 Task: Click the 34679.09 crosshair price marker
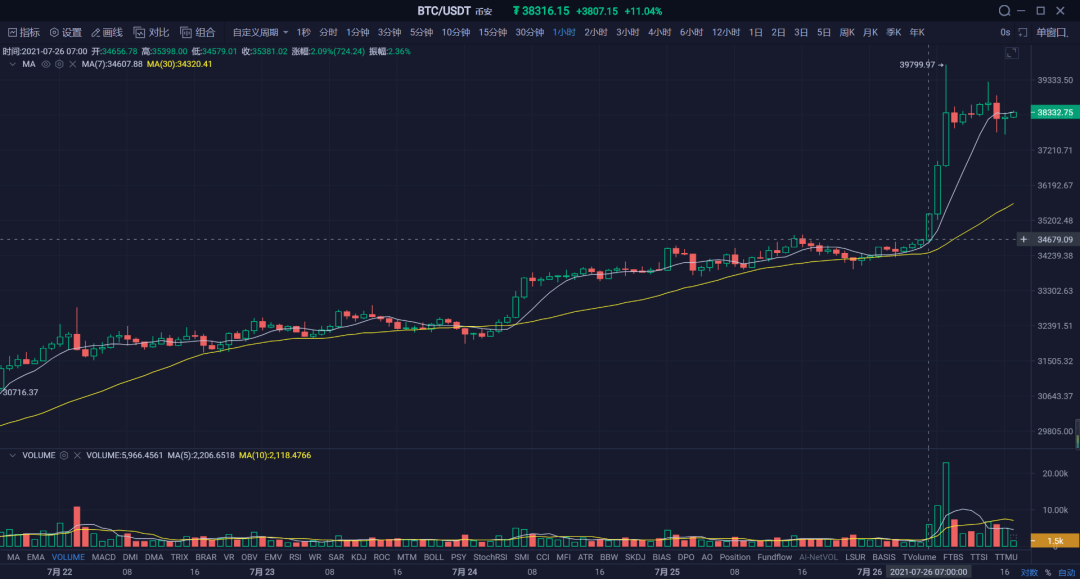click(1054, 240)
